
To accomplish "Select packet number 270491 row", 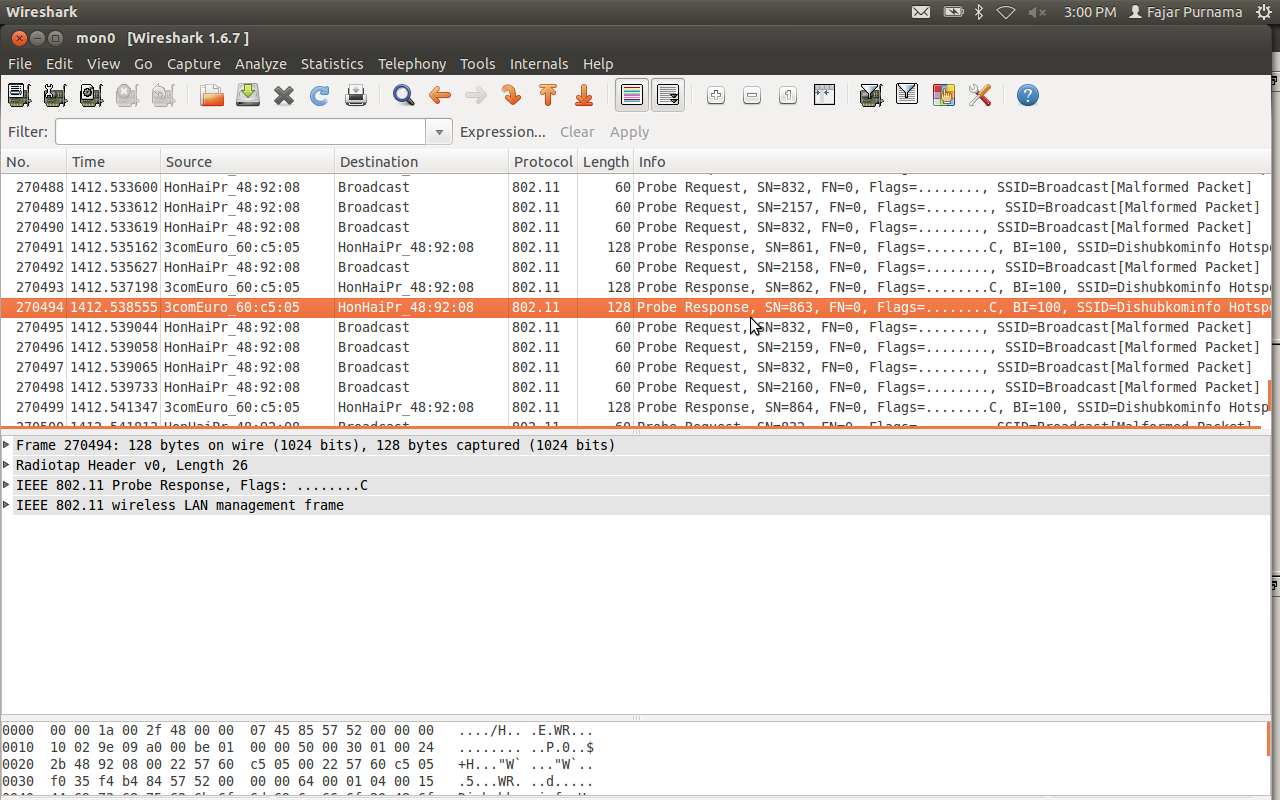I will (x=636, y=247).
